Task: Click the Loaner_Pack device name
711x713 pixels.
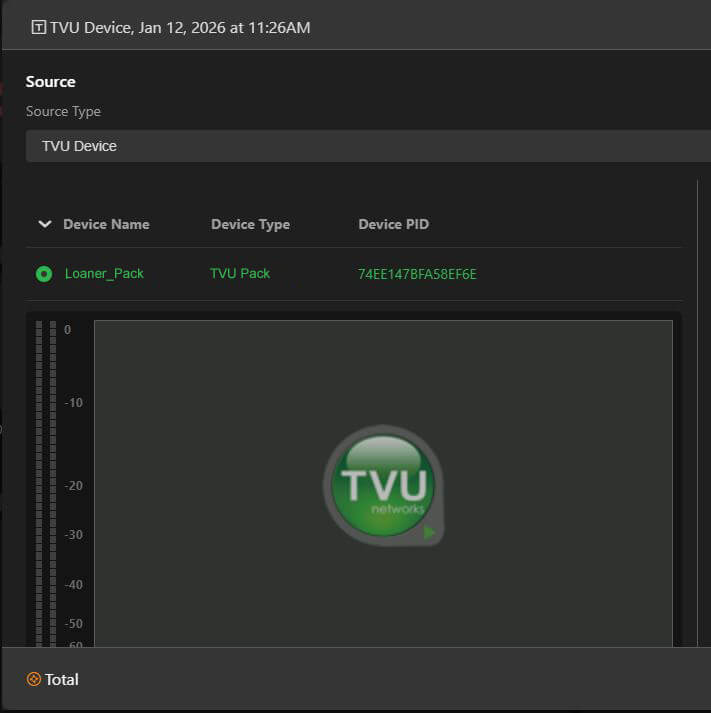Action: pyautogui.click(x=104, y=274)
